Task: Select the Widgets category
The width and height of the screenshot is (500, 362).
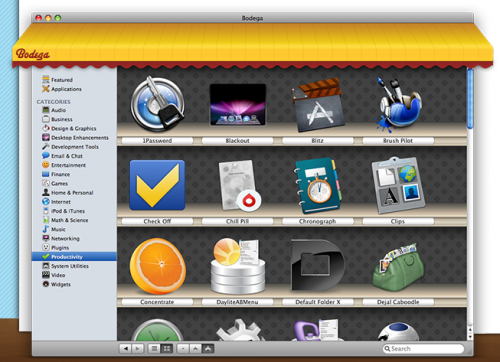Action: [56, 284]
